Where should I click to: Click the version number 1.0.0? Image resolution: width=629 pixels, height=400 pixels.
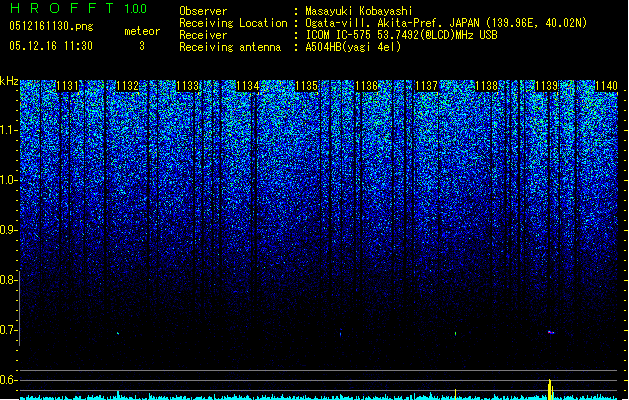(x=135, y=9)
